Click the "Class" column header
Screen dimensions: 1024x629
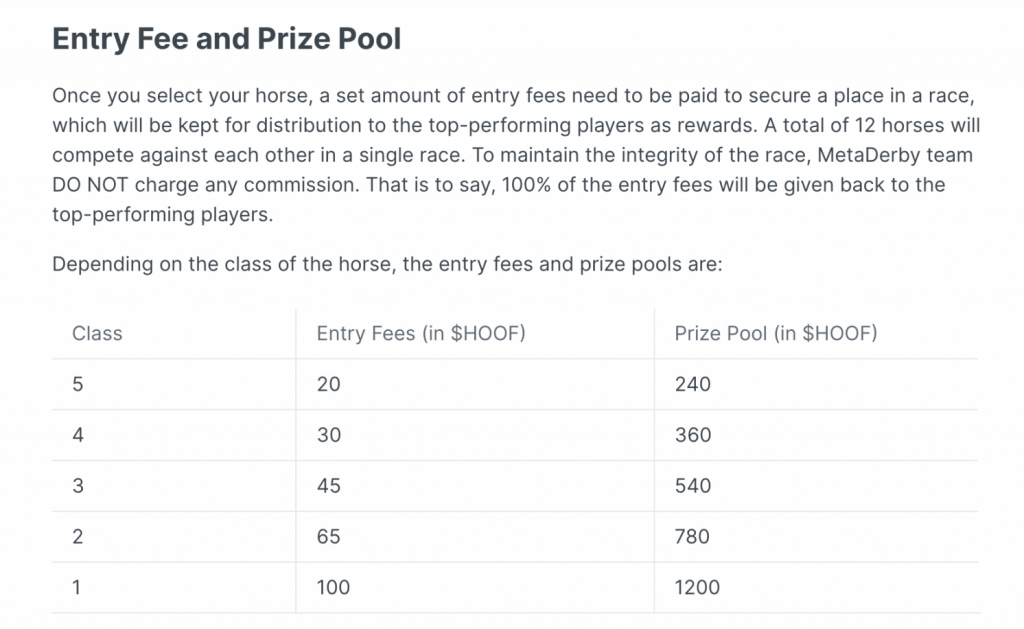click(x=97, y=334)
